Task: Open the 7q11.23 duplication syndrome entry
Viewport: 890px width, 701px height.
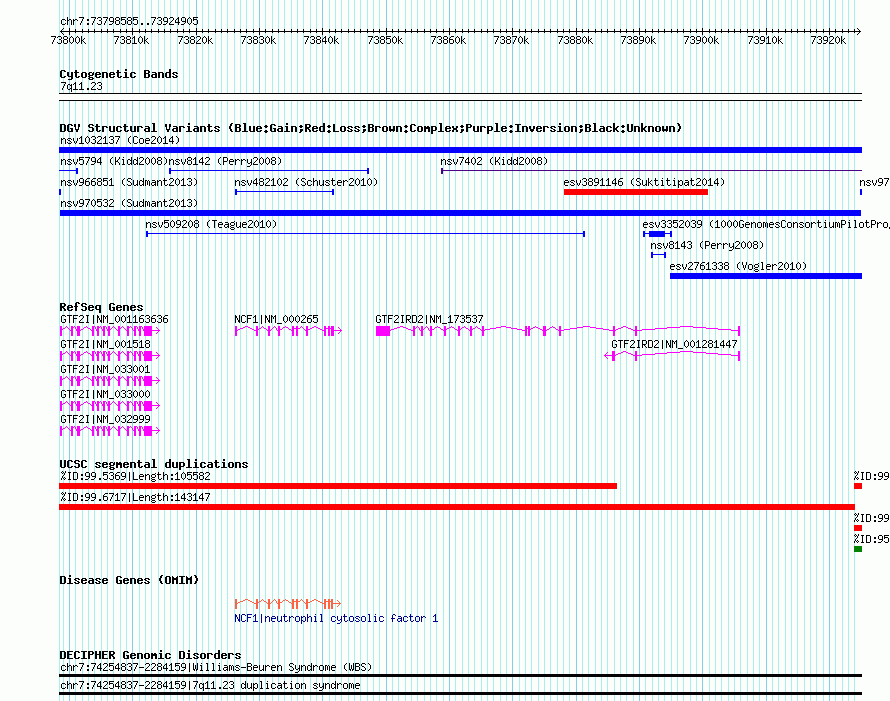Action: (210, 686)
